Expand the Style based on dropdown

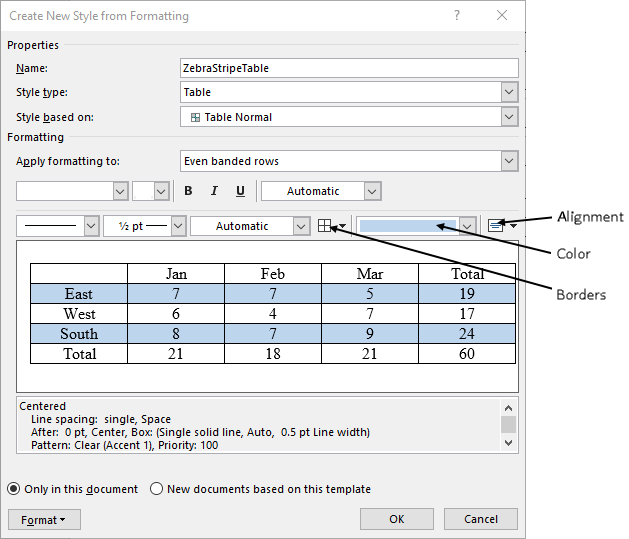click(x=509, y=117)
